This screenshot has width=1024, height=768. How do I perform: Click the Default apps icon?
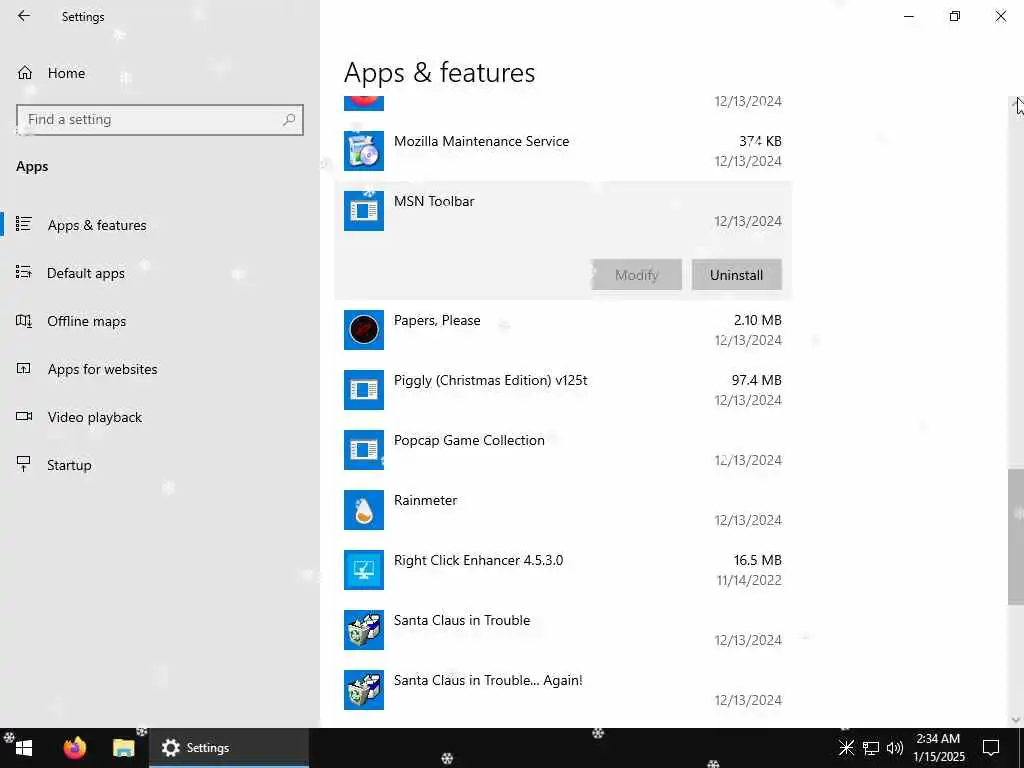coord(24,272)
